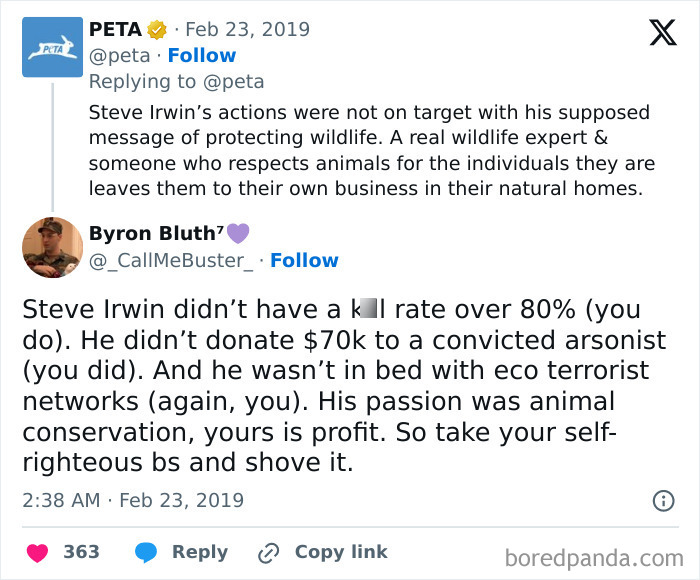This screenshot has height=580, width=700.
Task: Open the @_CallMeBuster_ handle
Action: (168, 261)
